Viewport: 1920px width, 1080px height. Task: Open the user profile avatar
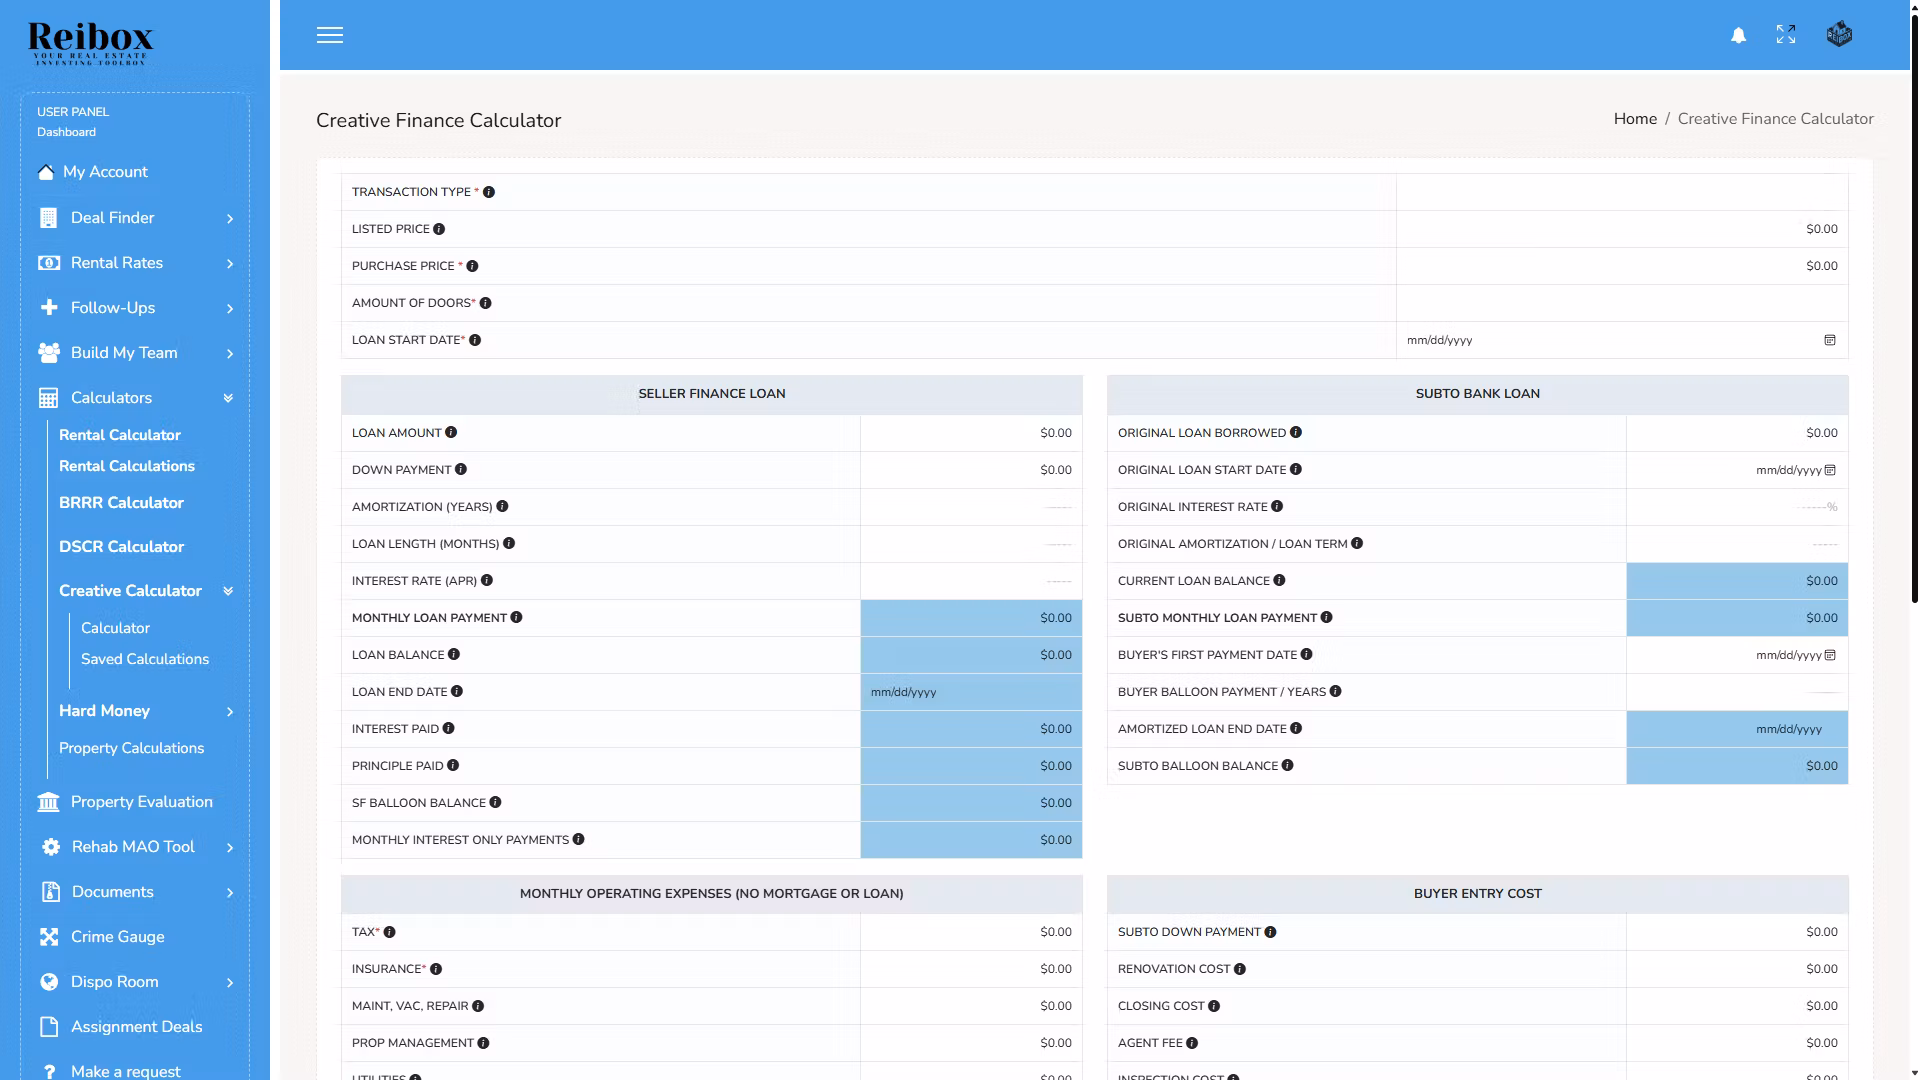pos(1838,35)
